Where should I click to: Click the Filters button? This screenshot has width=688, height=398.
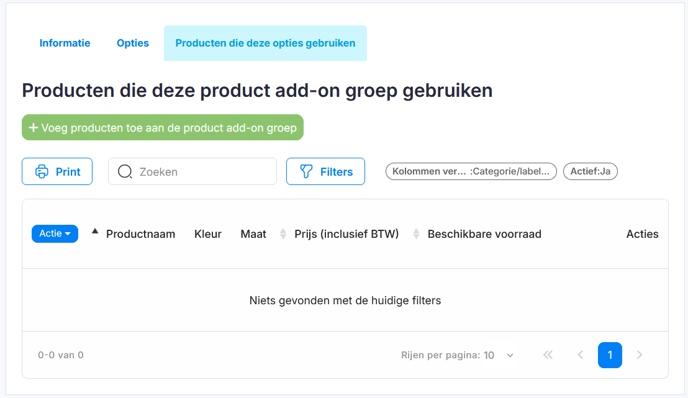326,172
